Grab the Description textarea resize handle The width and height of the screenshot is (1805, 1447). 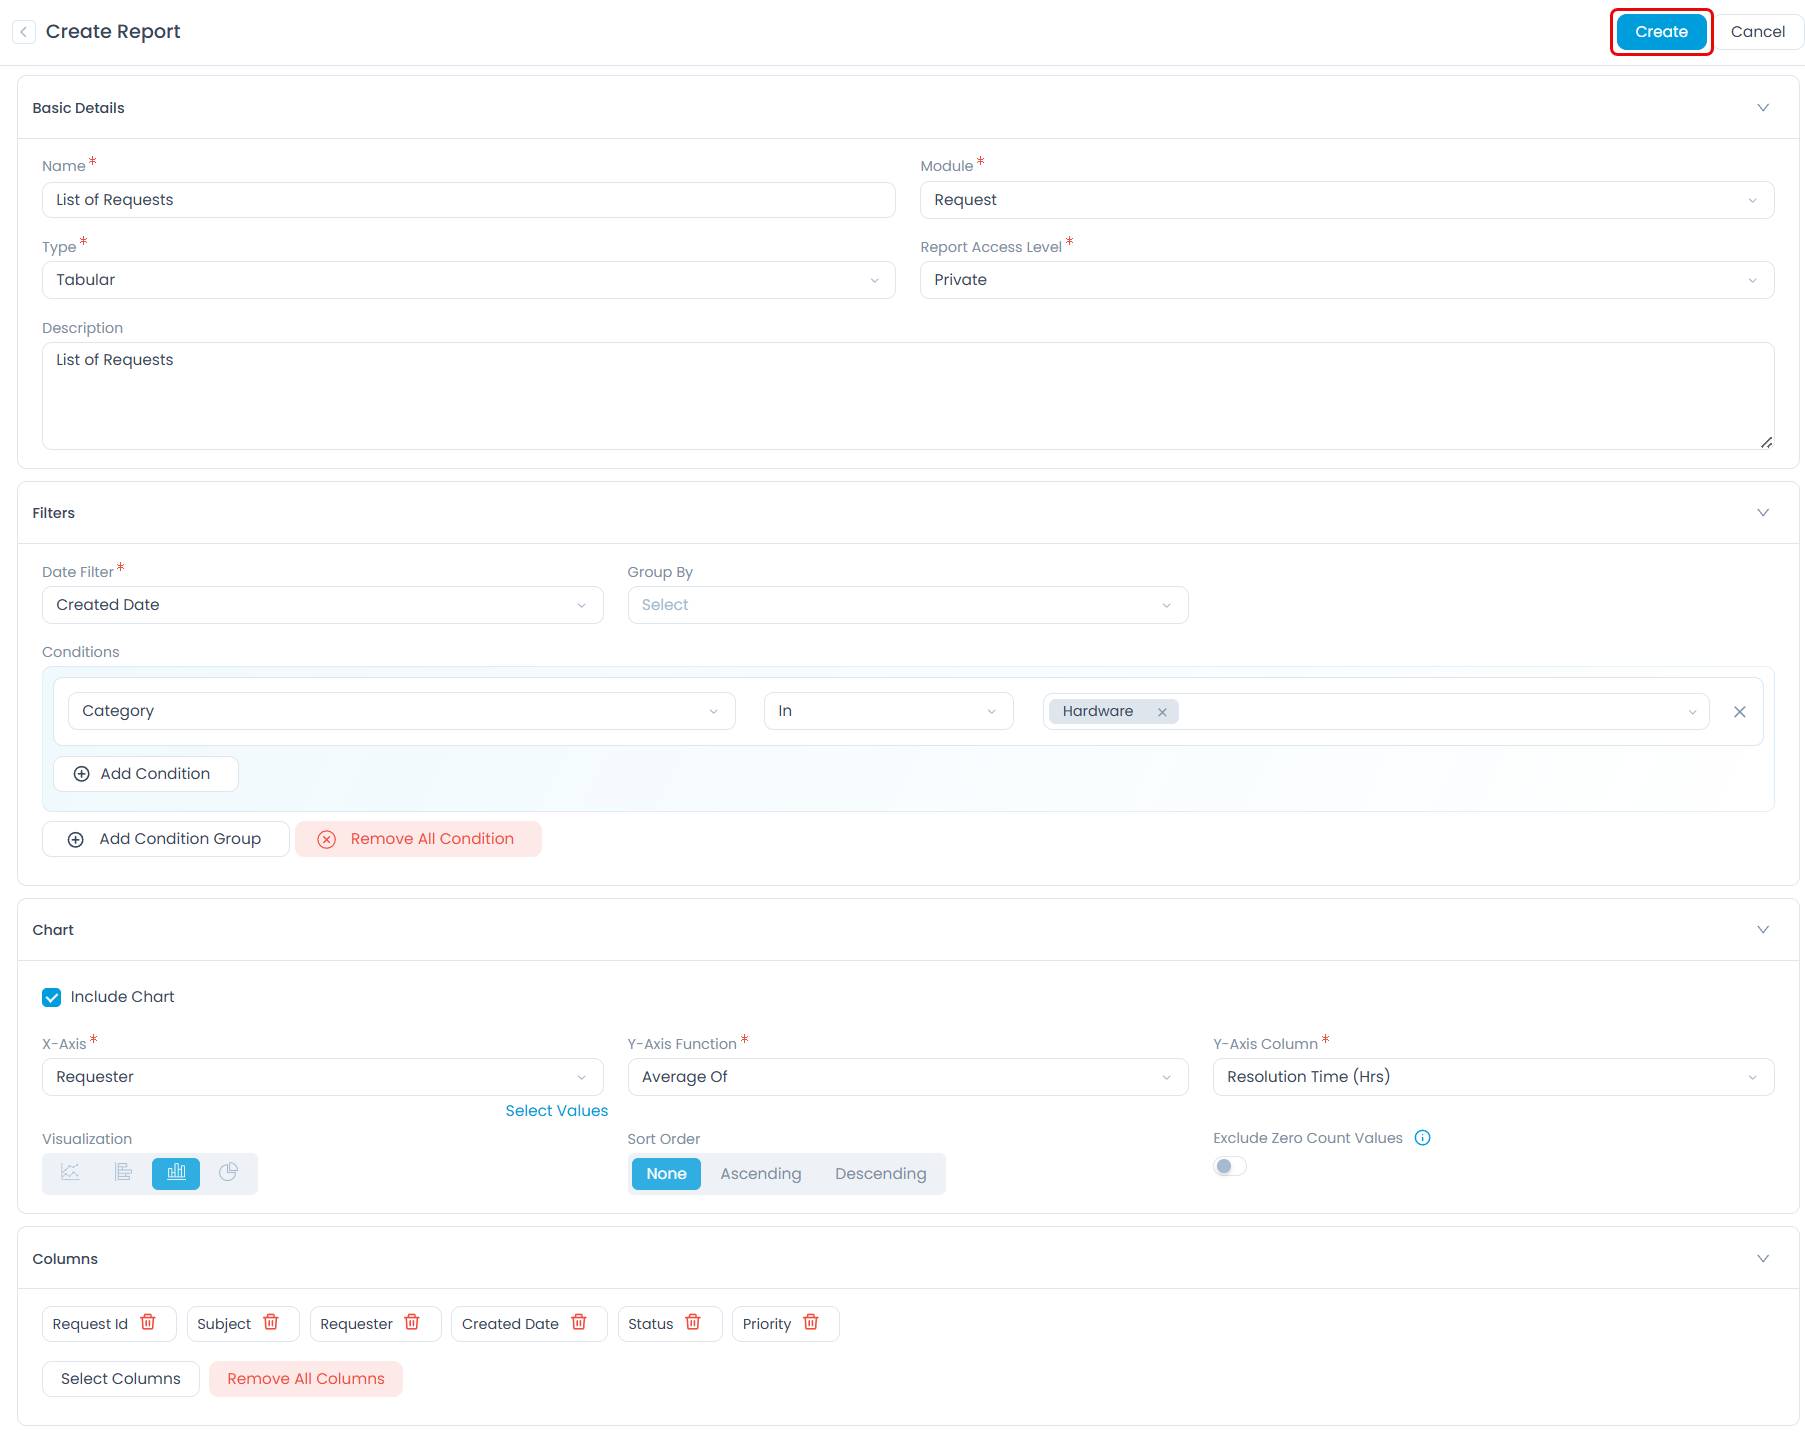pyautogui.click(x=1767, y=442)
